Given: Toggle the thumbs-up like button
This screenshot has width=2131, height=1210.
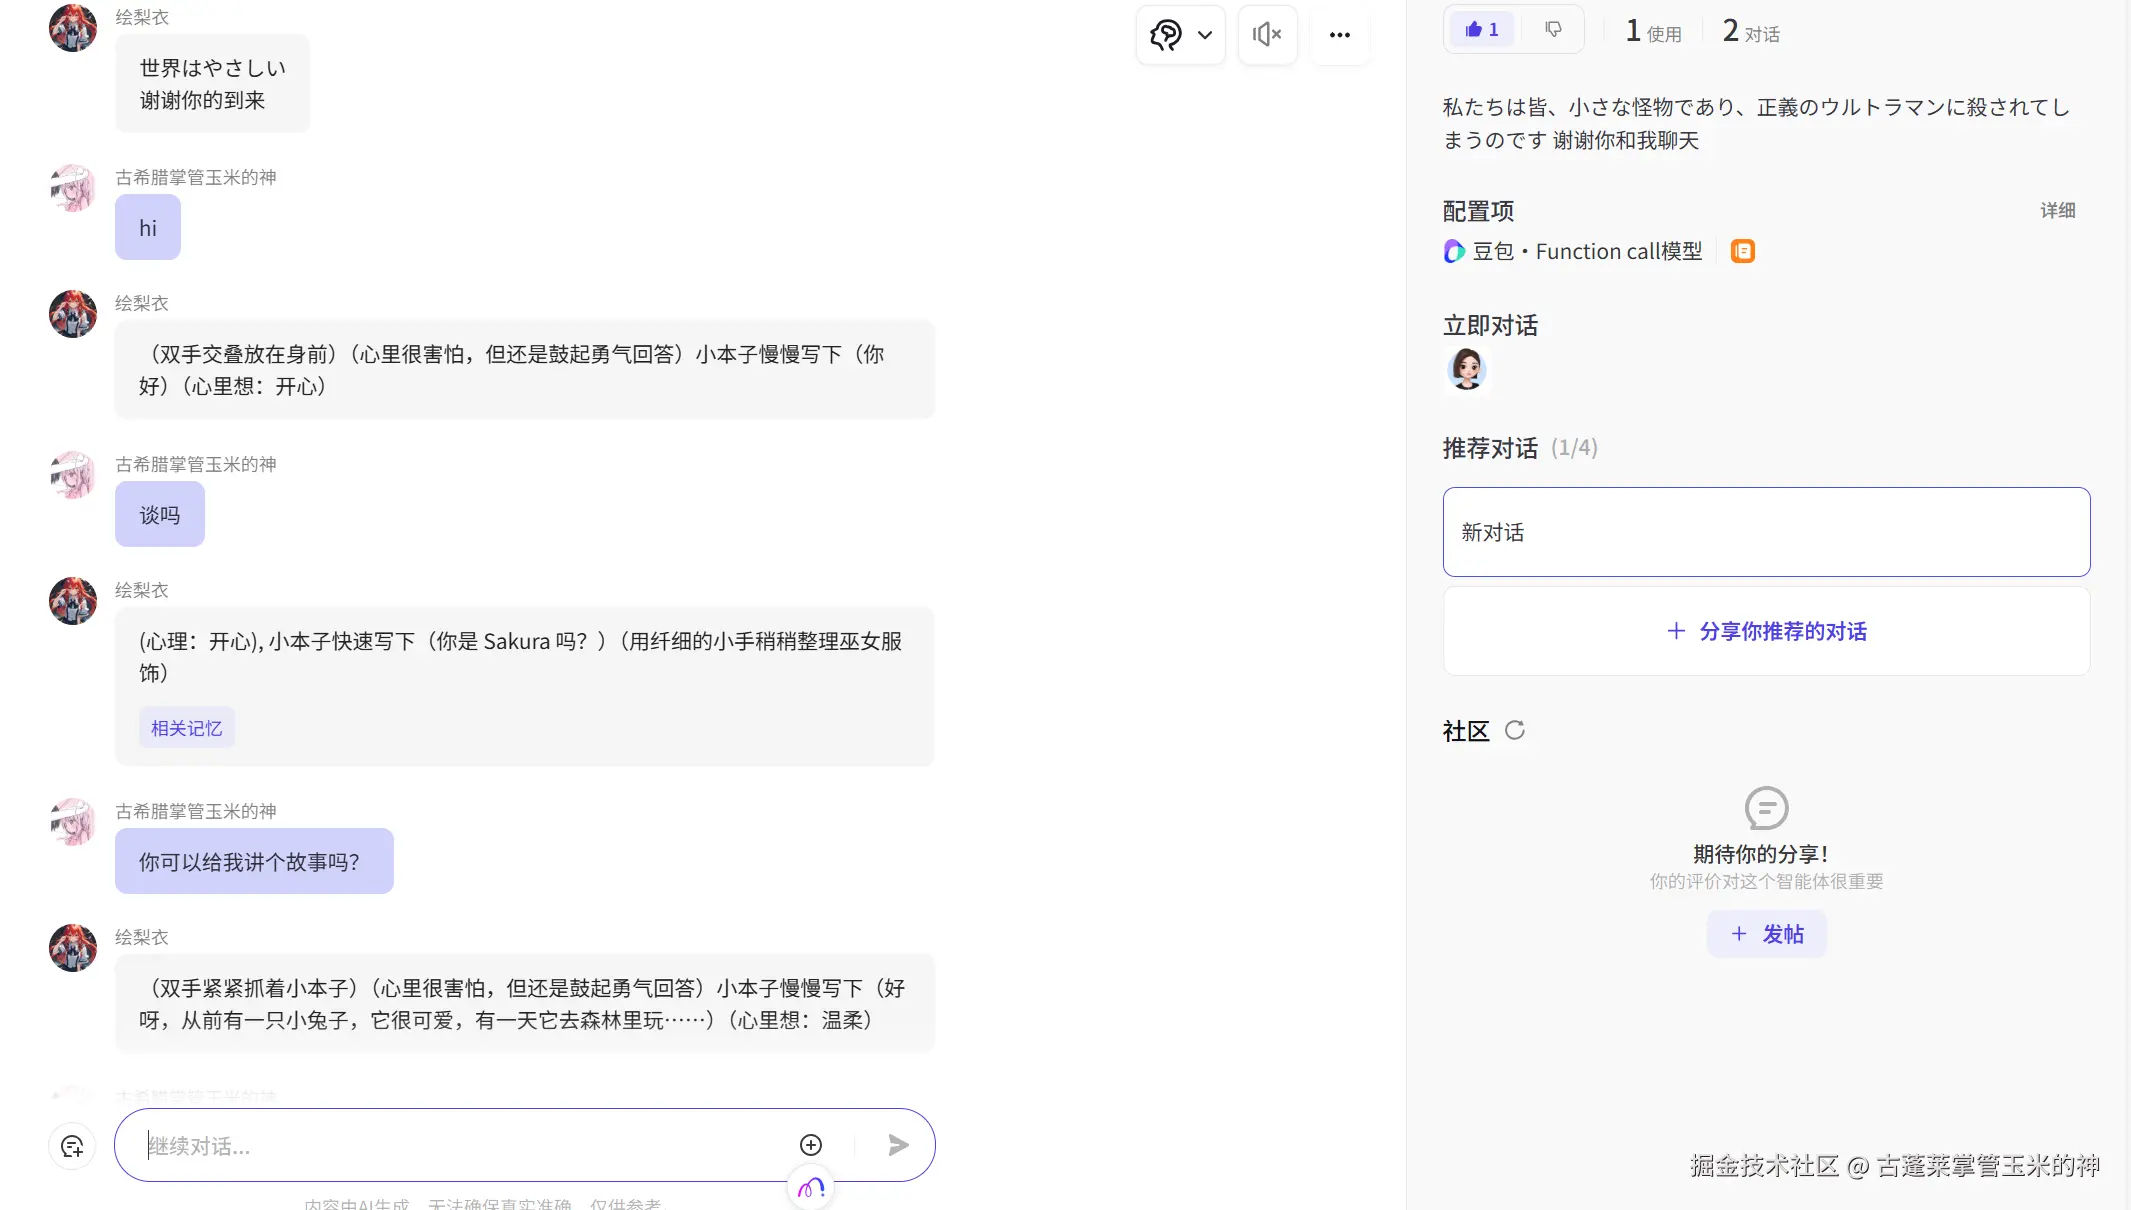Looking at the screenshot, I should pos(1481,29).
